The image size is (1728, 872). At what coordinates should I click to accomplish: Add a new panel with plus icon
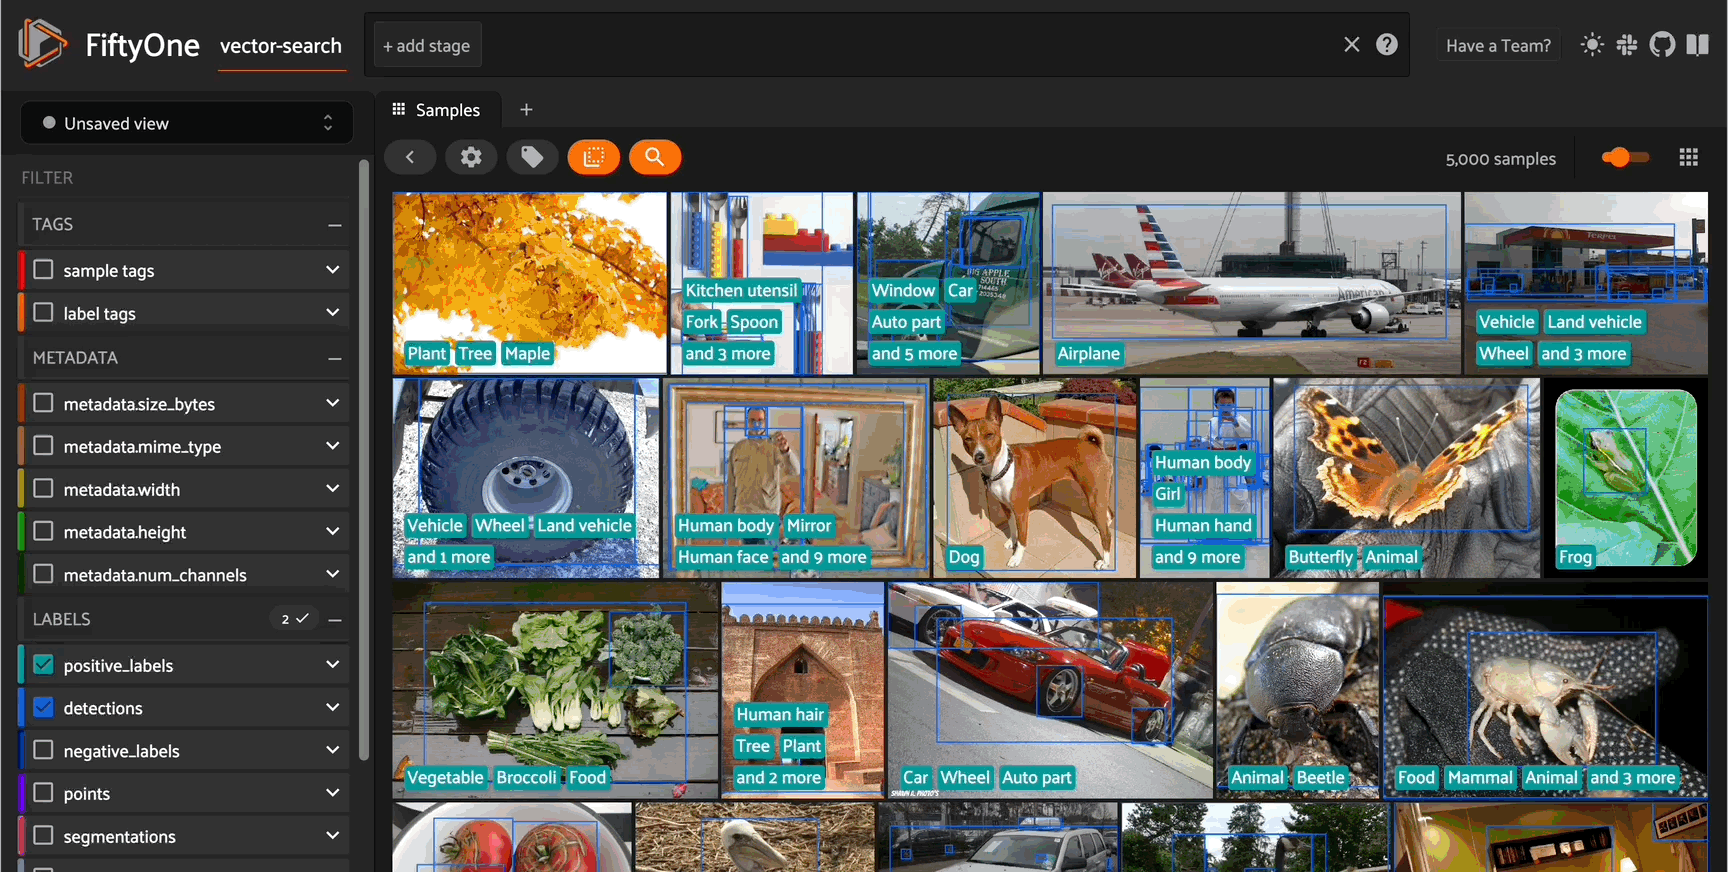click(x=526, y=109)
